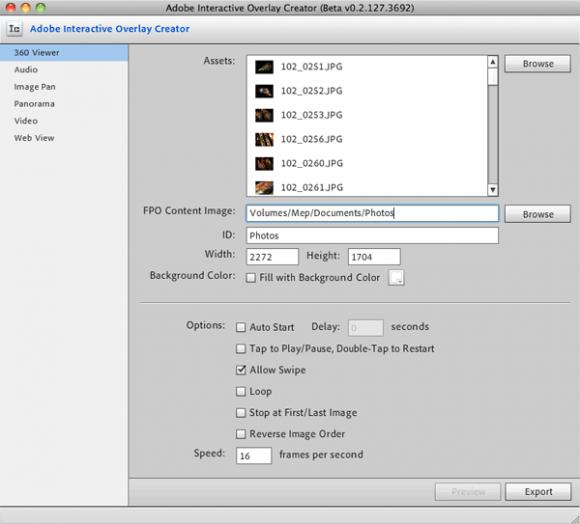Select the 102_0256.JPG thumbnail

[x=264, y=139]
